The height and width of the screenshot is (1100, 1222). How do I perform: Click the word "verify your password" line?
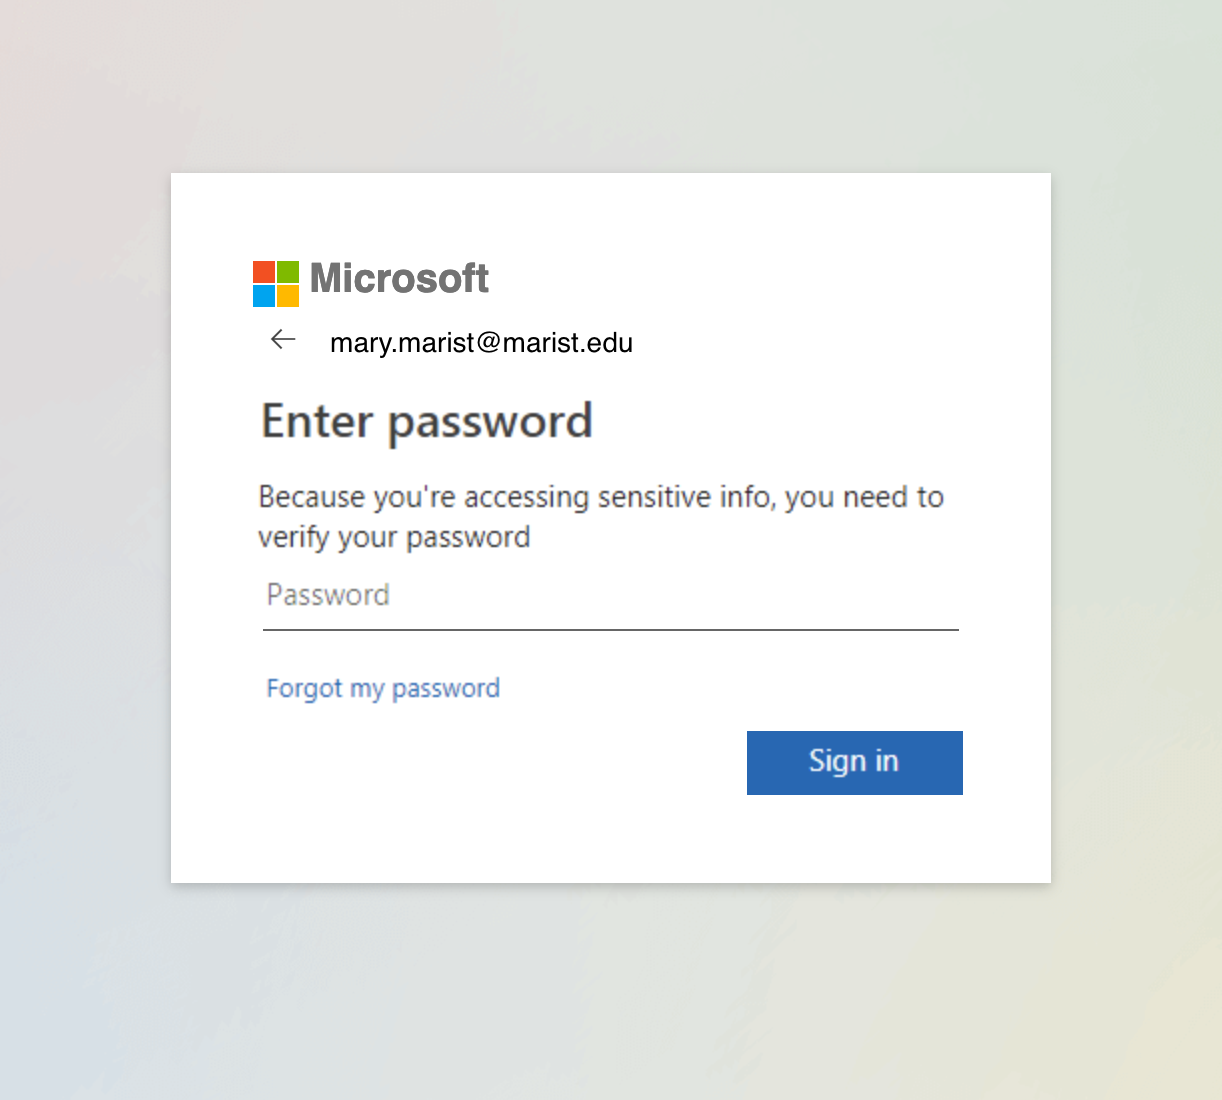(394, 538)
